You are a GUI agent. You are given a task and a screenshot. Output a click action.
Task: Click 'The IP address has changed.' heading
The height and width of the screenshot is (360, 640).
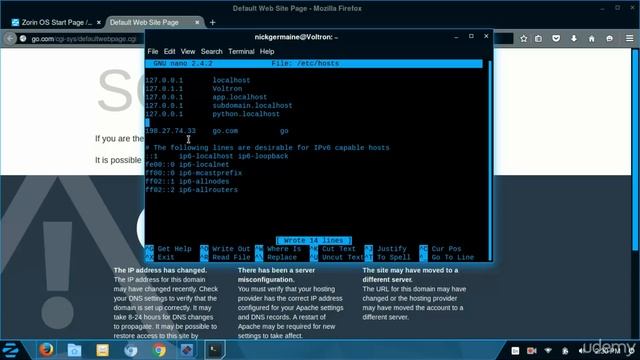click(x=160, y=270)
